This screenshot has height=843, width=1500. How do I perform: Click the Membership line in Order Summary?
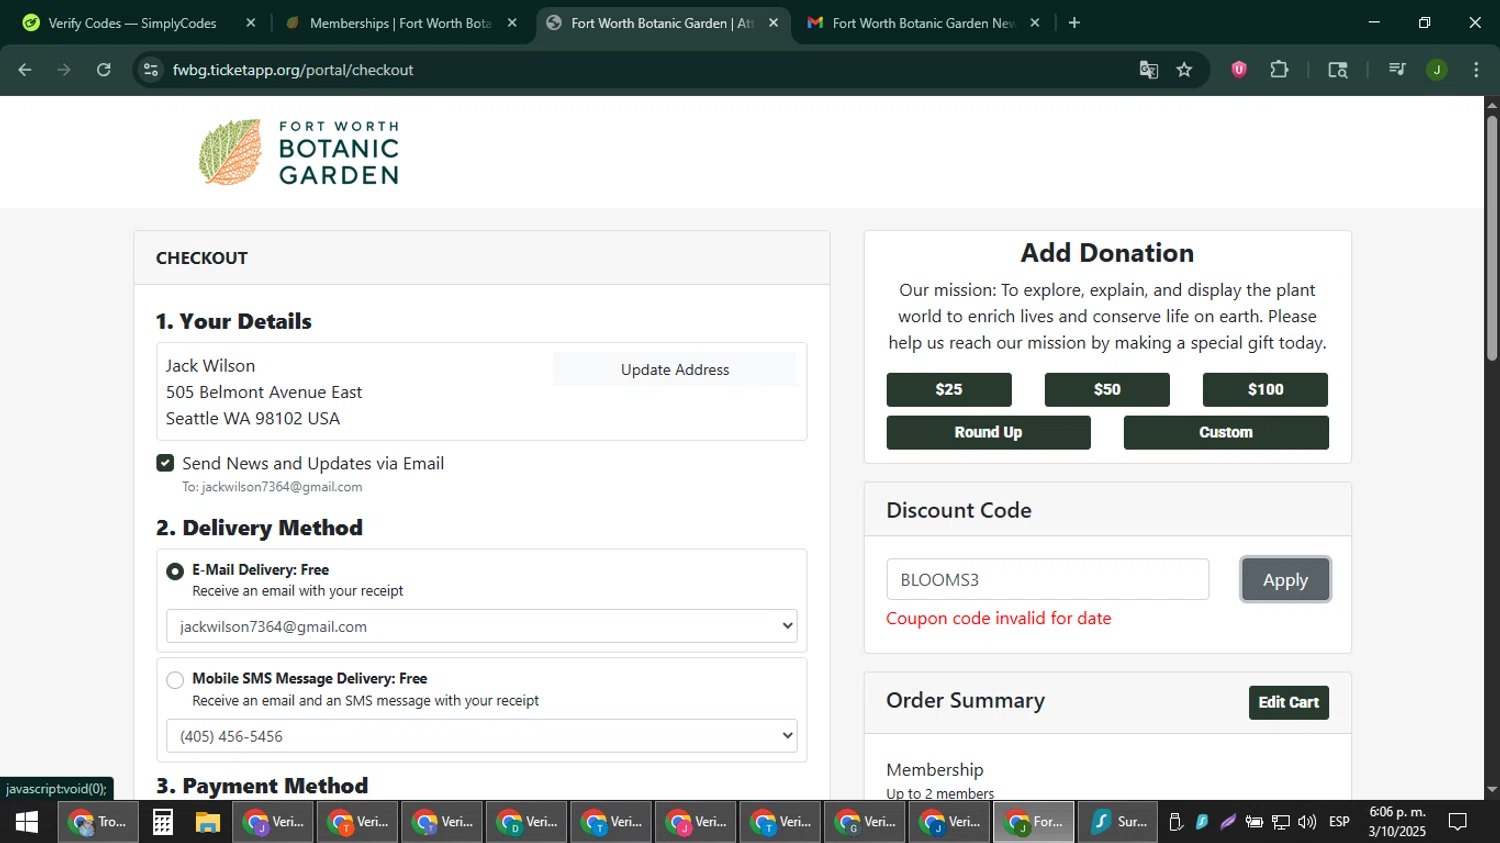(x=935, y=770)
